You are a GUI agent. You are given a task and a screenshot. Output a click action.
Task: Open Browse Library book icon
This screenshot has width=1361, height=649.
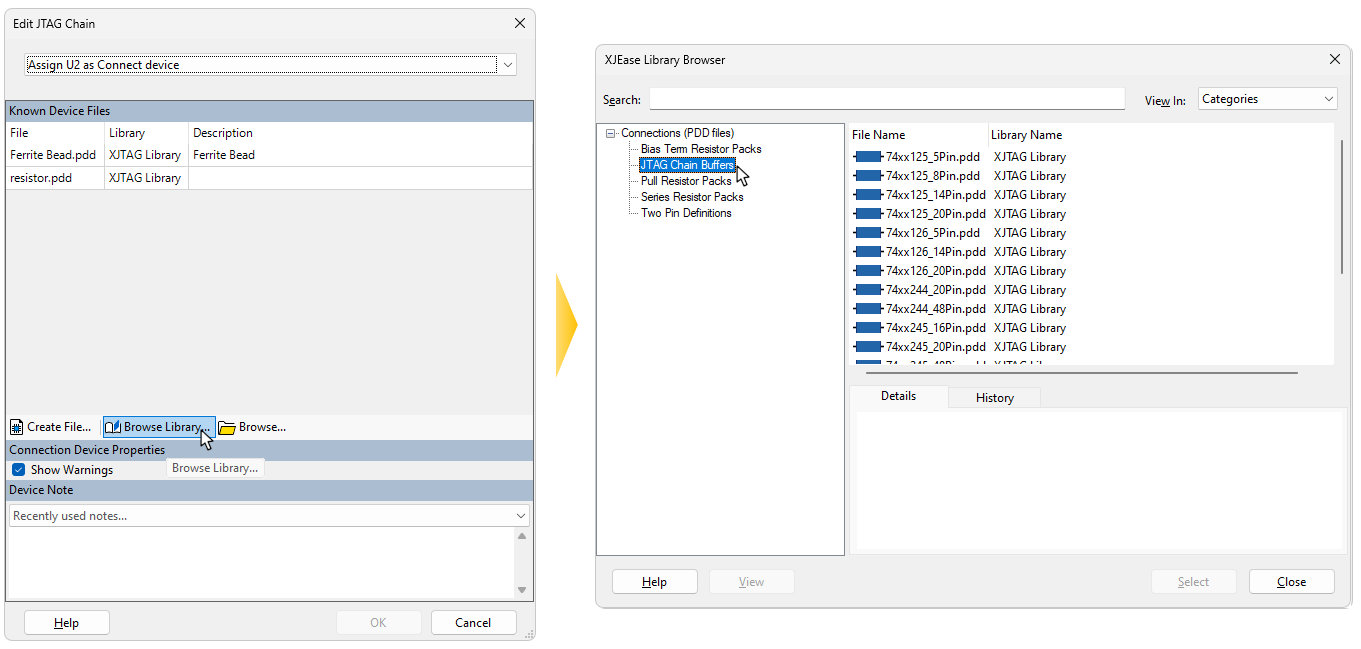coord(113,427)
